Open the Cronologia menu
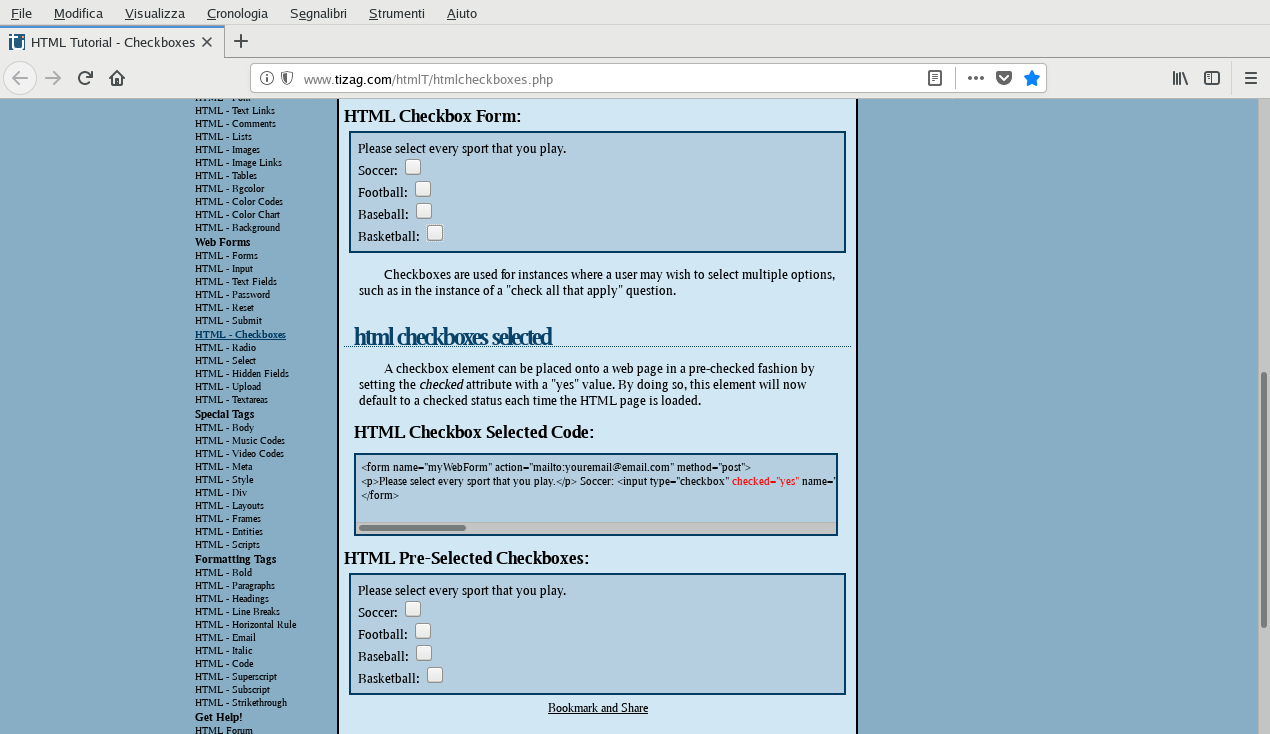1270x734 pixels. click(237, 13)
